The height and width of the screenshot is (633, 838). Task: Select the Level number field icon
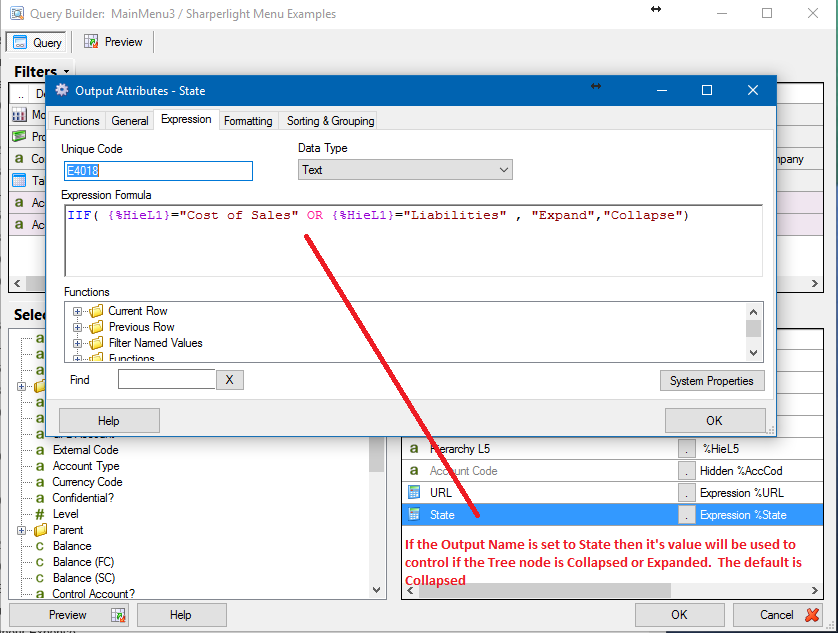[x=40, y=514]
